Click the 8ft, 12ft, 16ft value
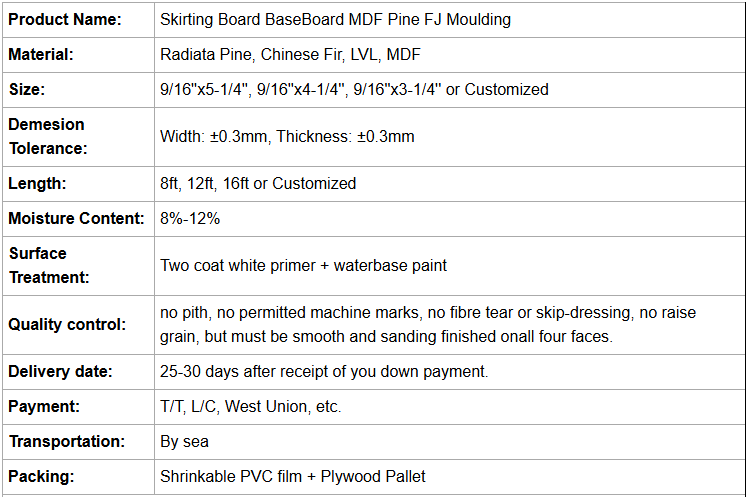This screenshot has height=497, width=749. pos(204,184)
